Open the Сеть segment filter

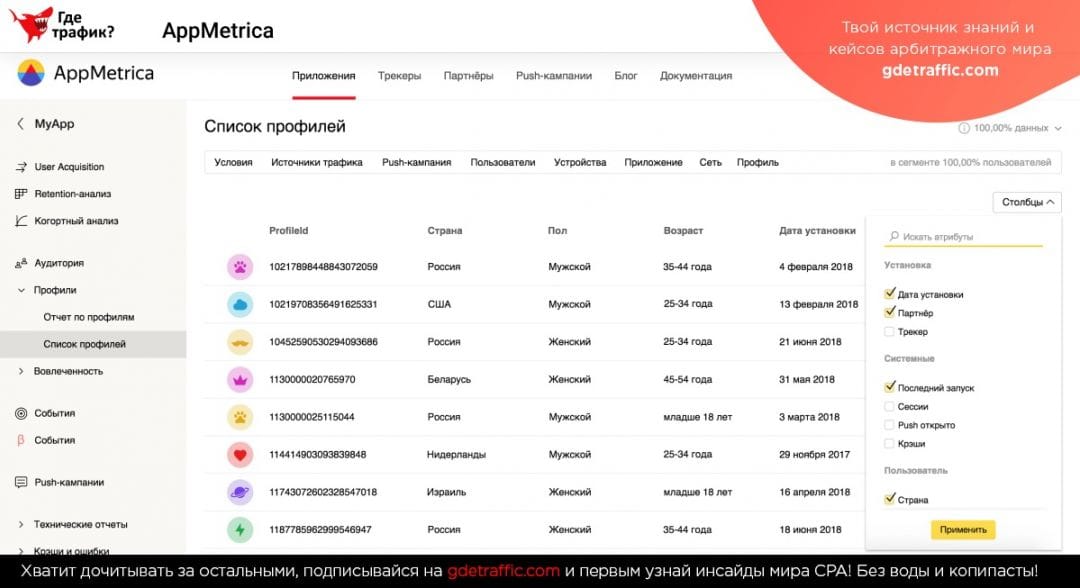tap(710, 162)
